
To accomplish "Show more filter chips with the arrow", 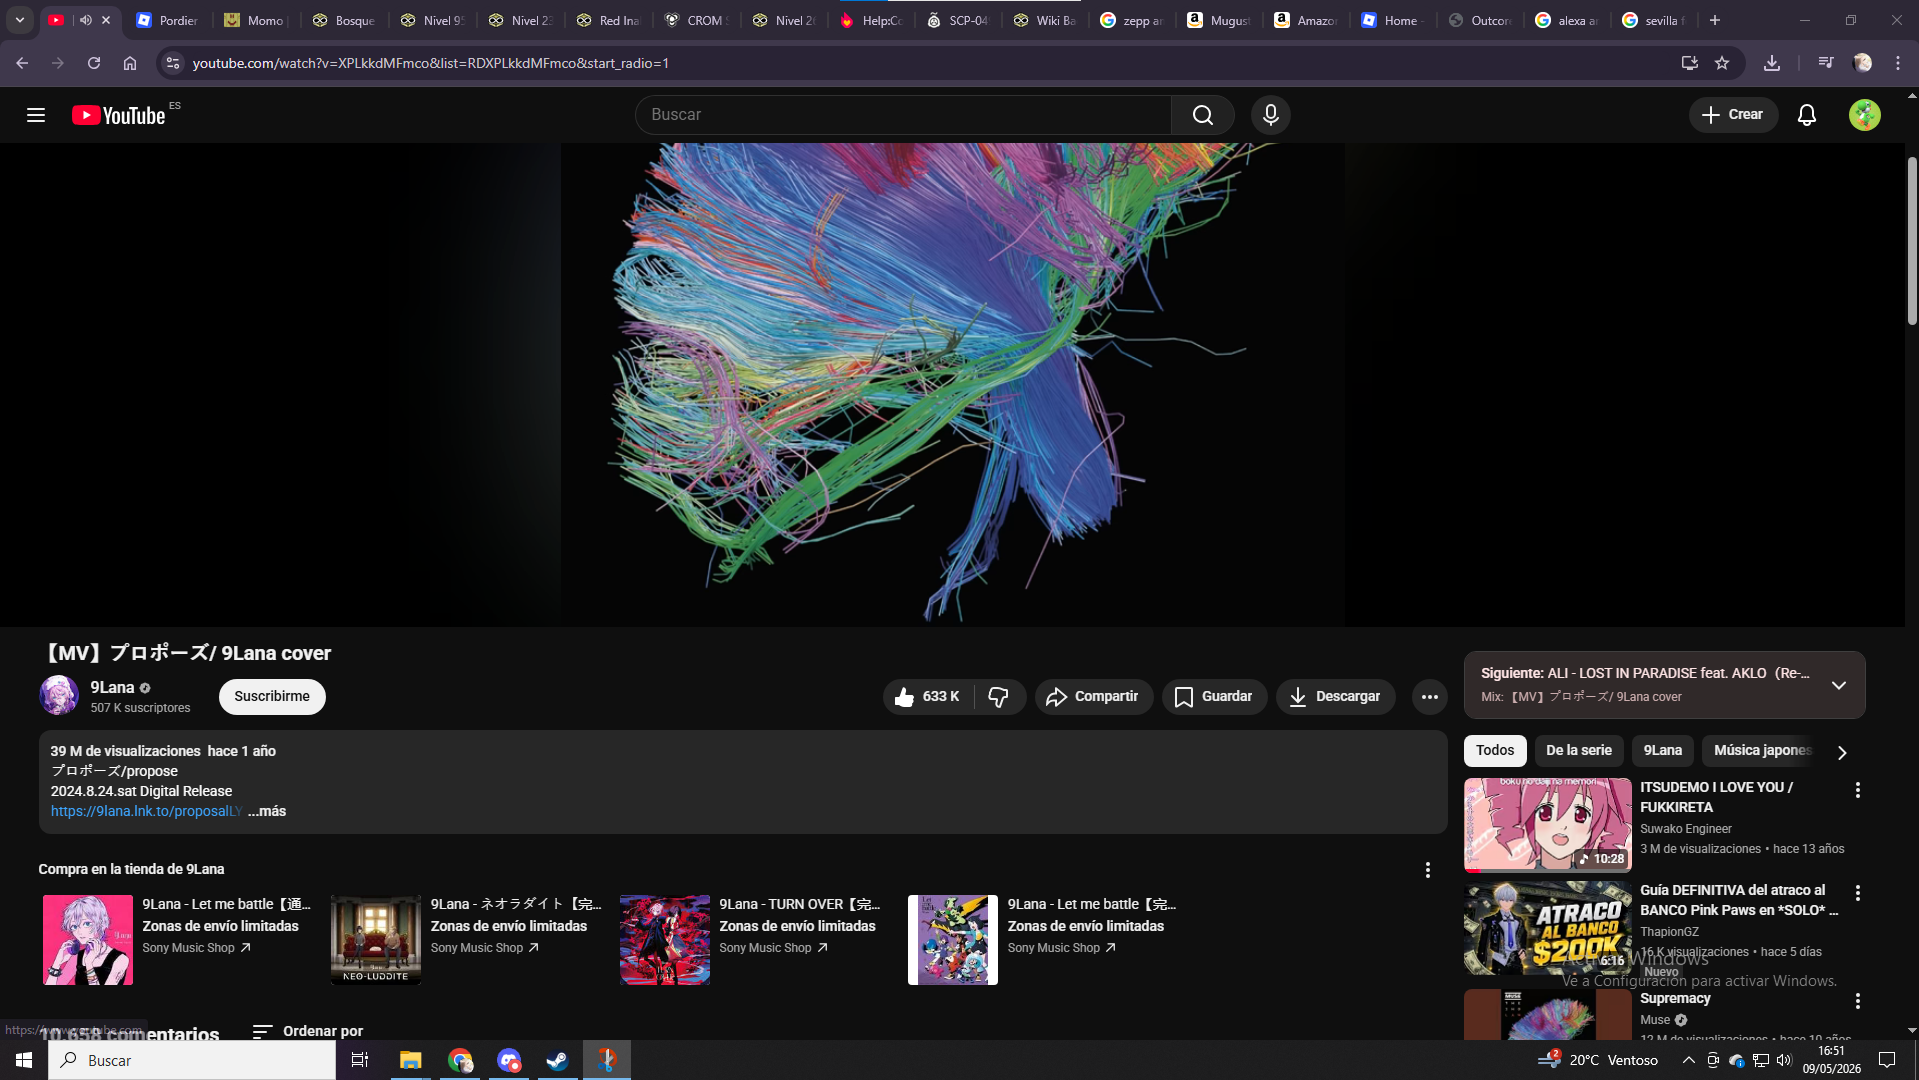I will point(1842,752).
